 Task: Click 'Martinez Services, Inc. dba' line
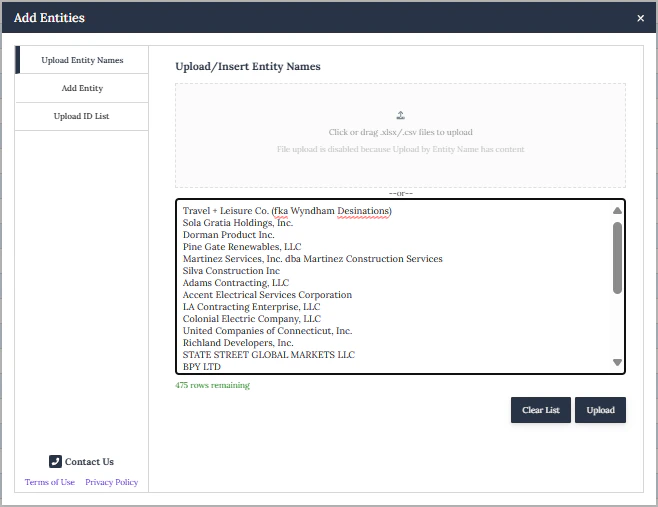[x=313, y=259]
